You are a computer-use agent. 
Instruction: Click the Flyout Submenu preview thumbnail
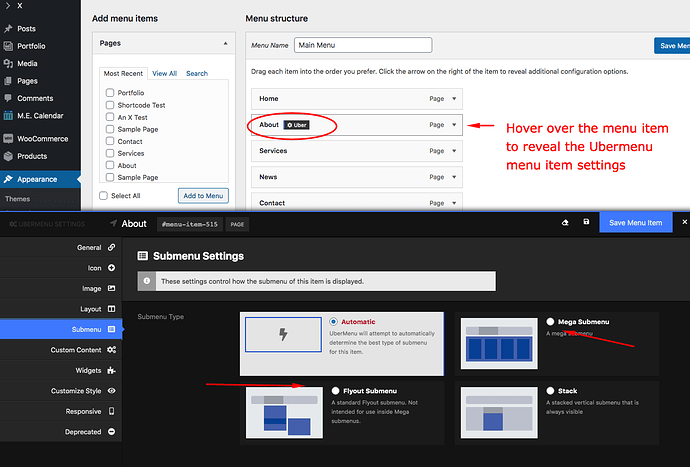click(284, 412)
